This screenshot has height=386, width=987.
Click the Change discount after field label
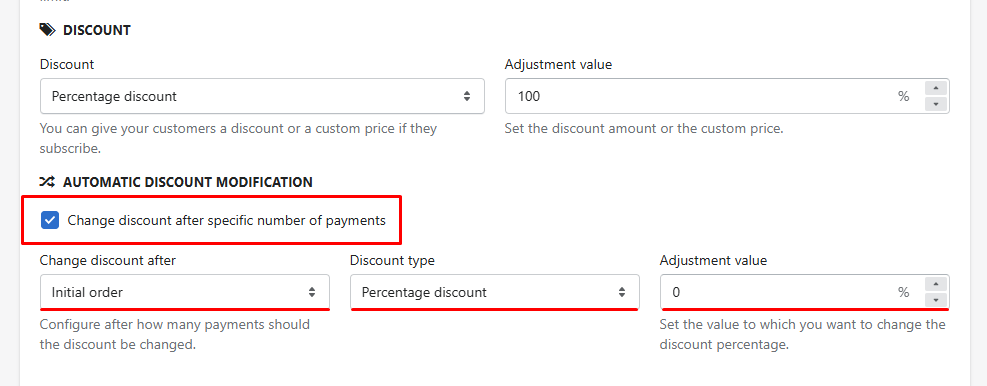[108, 261]
